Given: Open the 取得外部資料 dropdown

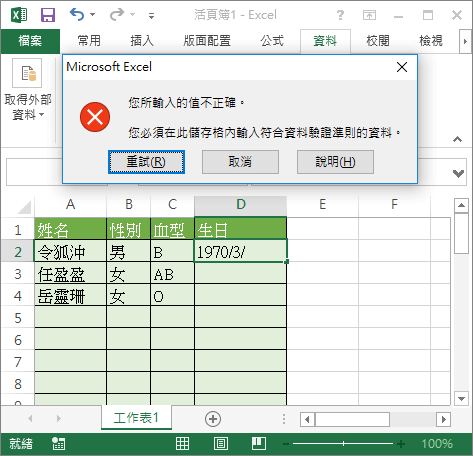Looking at the screenshot, I should 28,90.
